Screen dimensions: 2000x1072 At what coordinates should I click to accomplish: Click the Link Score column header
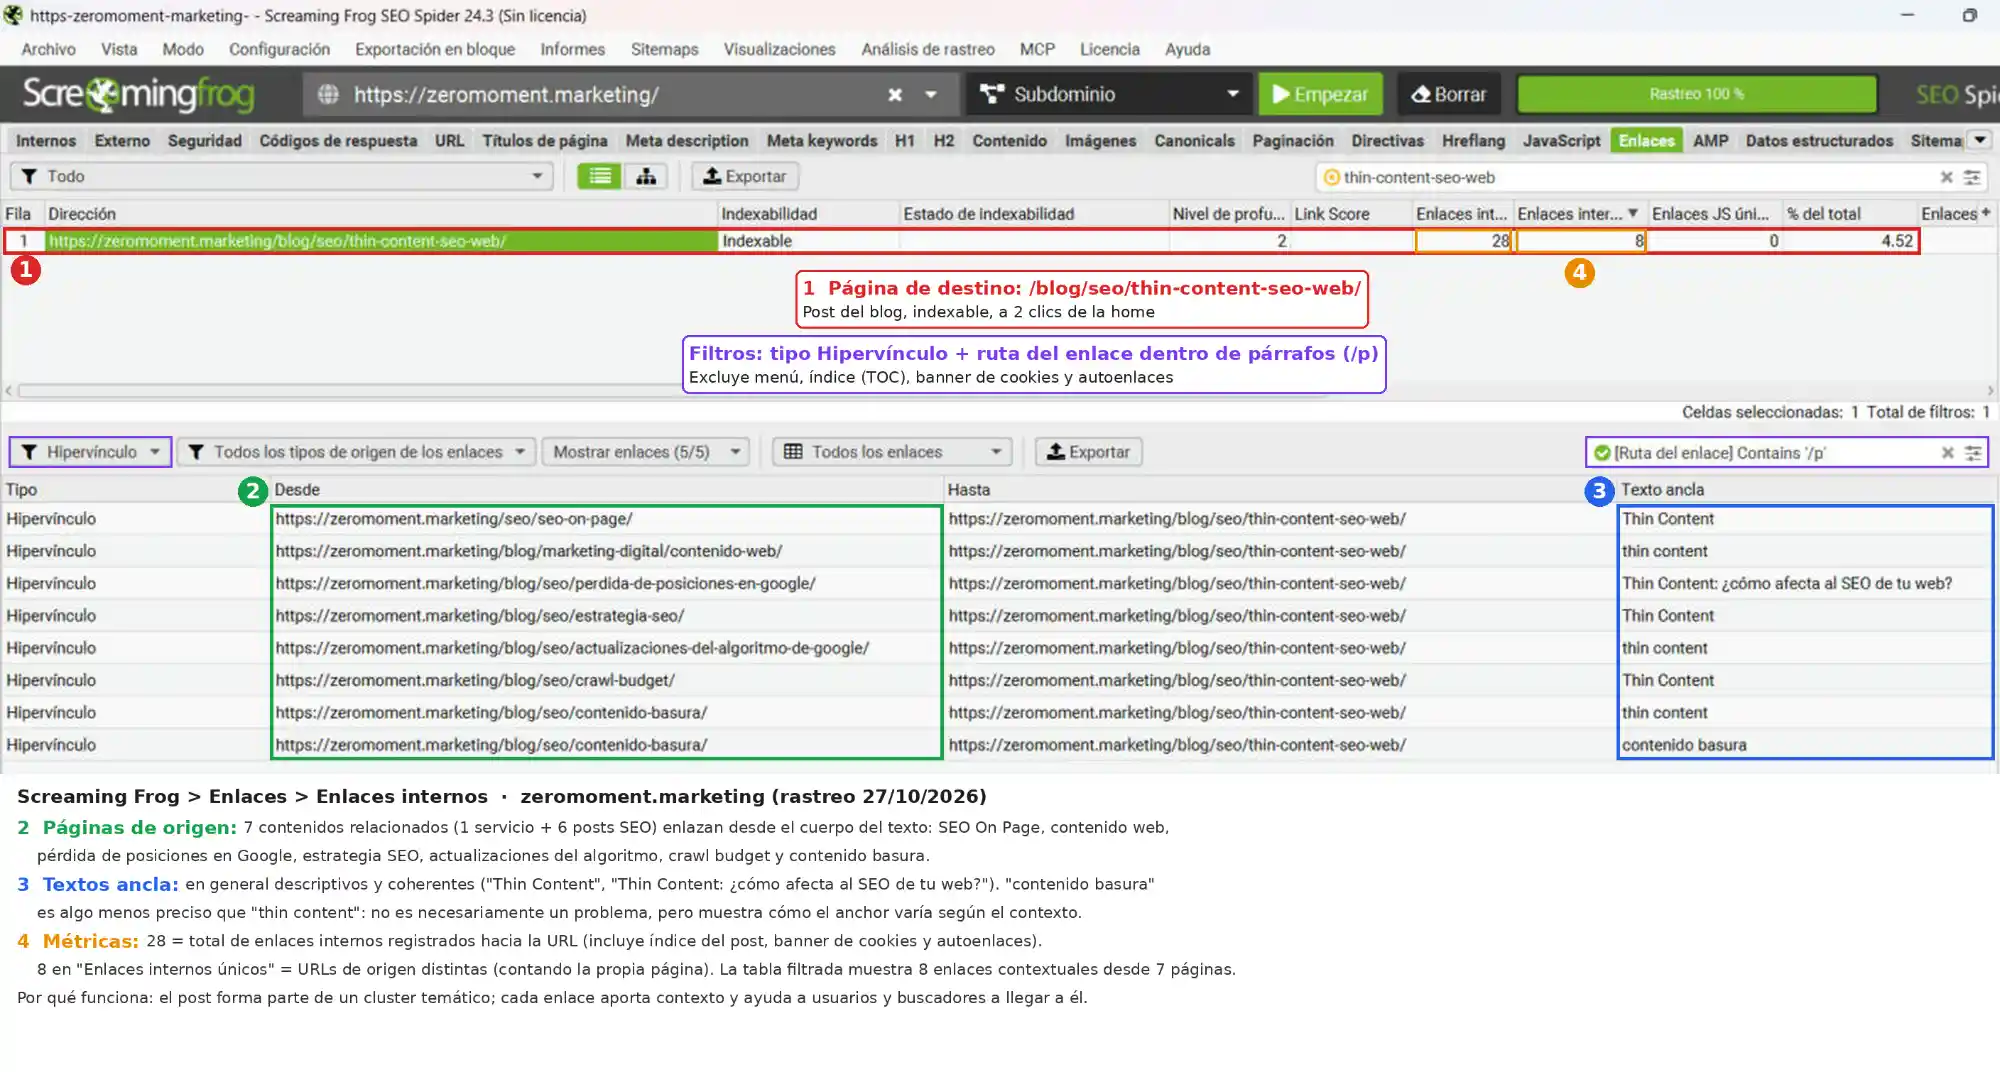[x=1350, y=213]
